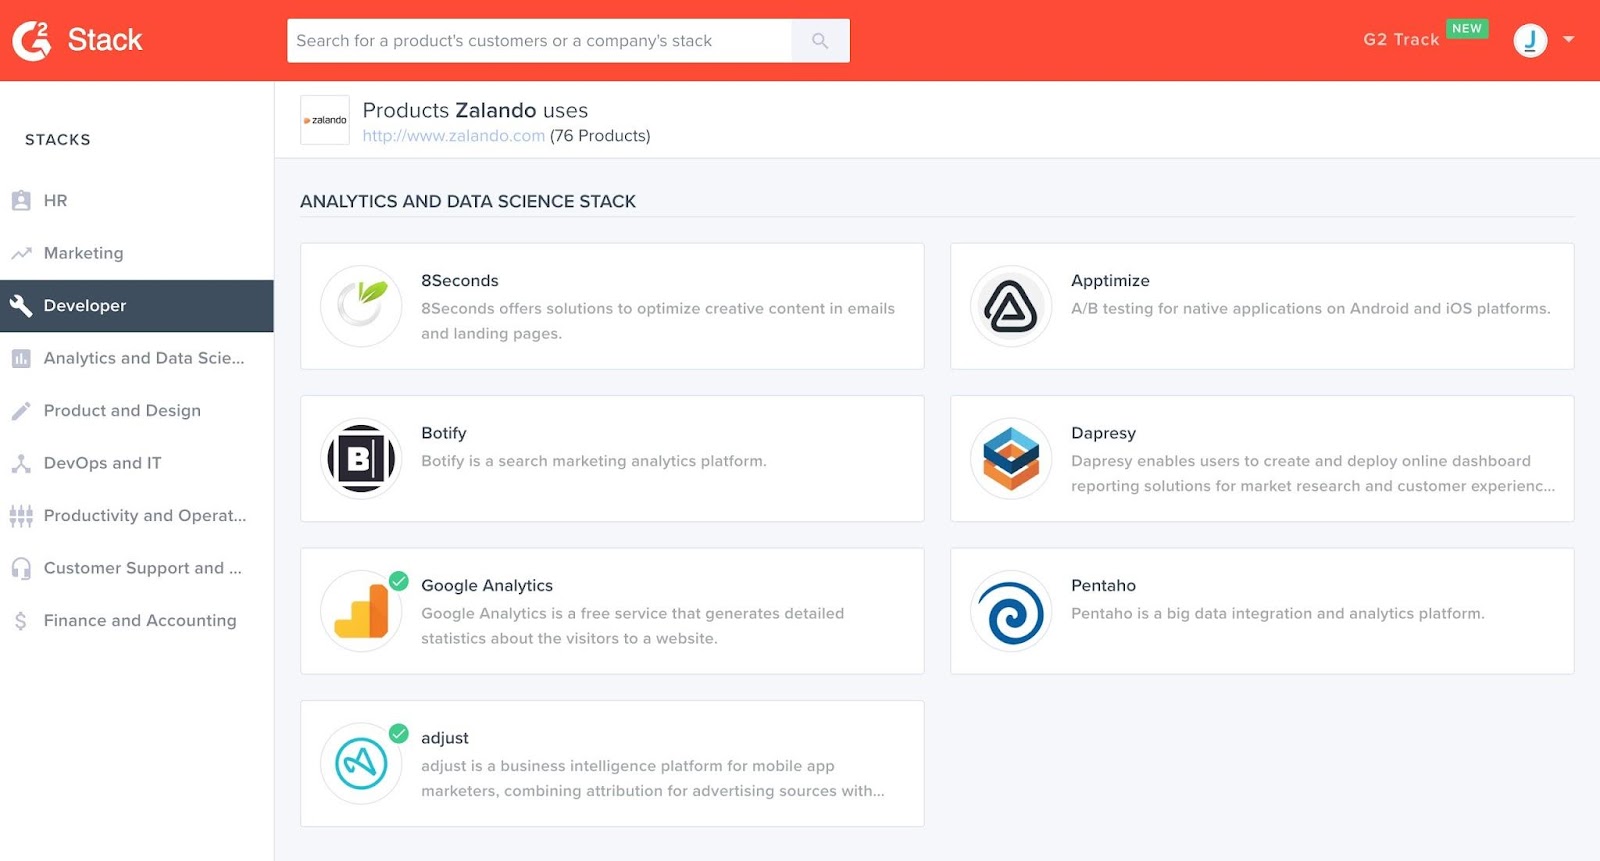This screenshot has height=861, width=1600.
Task: Click the HR badge icon in sidebar
Action: point(21,200)
